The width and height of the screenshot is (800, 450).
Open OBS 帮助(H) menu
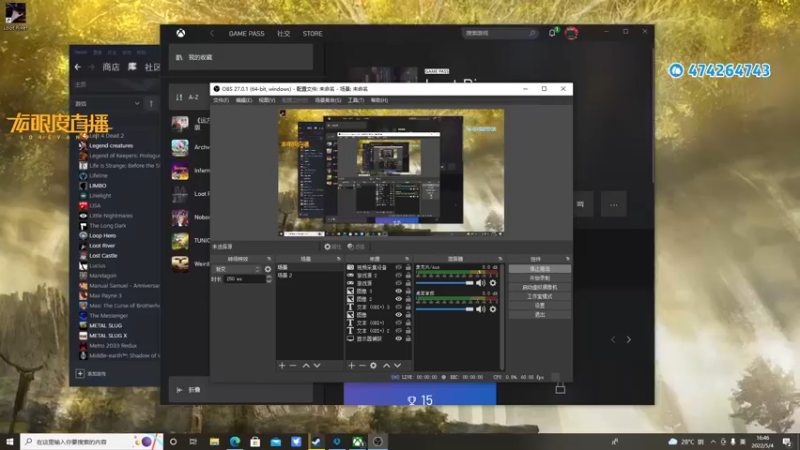[379, 101]
